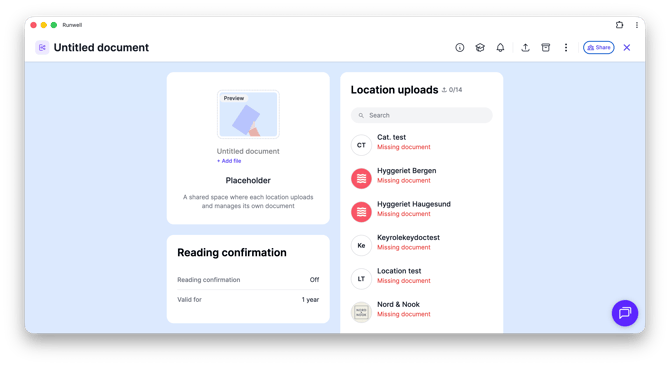Image resolution: width=670 pixels, height=366 pixels.
Task: Open the Hyggeriet Haugesund location name
Action: click(414, 204)
